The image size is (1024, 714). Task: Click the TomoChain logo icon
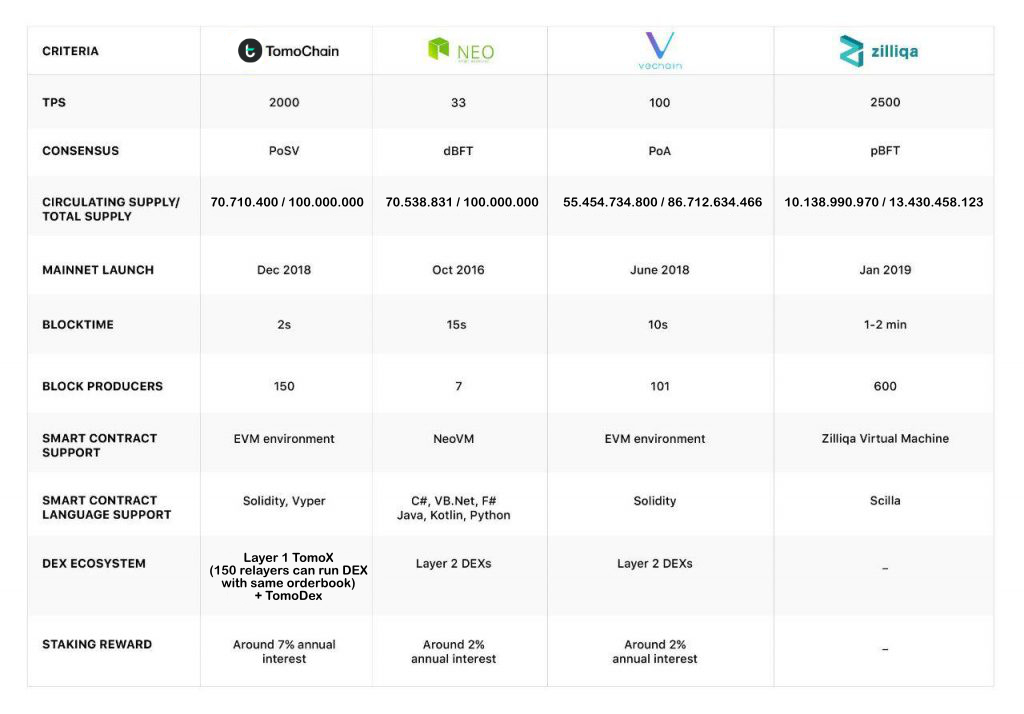click(250, 50)
